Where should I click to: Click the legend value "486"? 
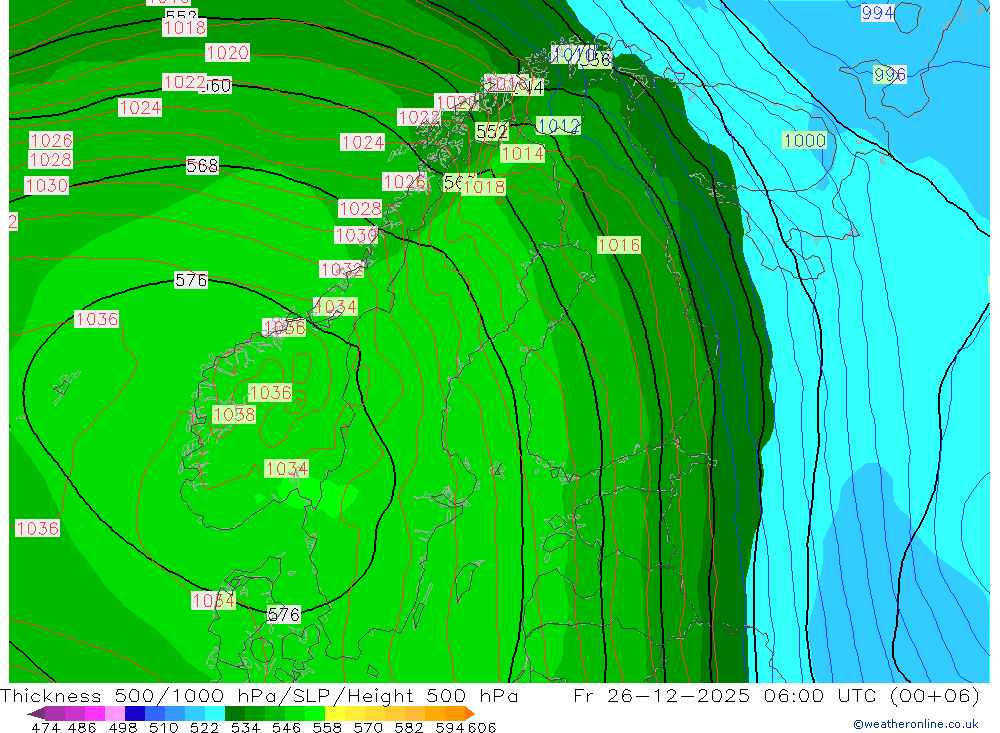click(82, 727)
